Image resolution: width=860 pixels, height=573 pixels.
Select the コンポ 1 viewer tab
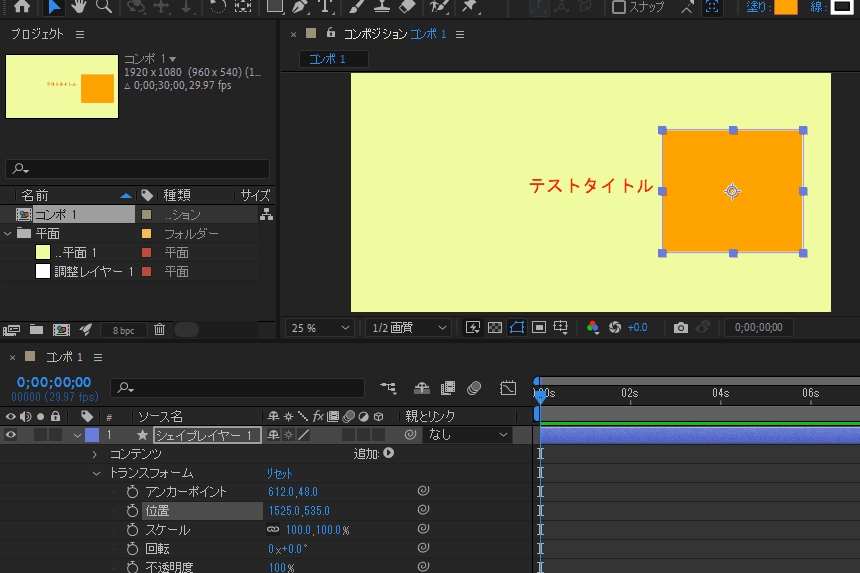333,59
